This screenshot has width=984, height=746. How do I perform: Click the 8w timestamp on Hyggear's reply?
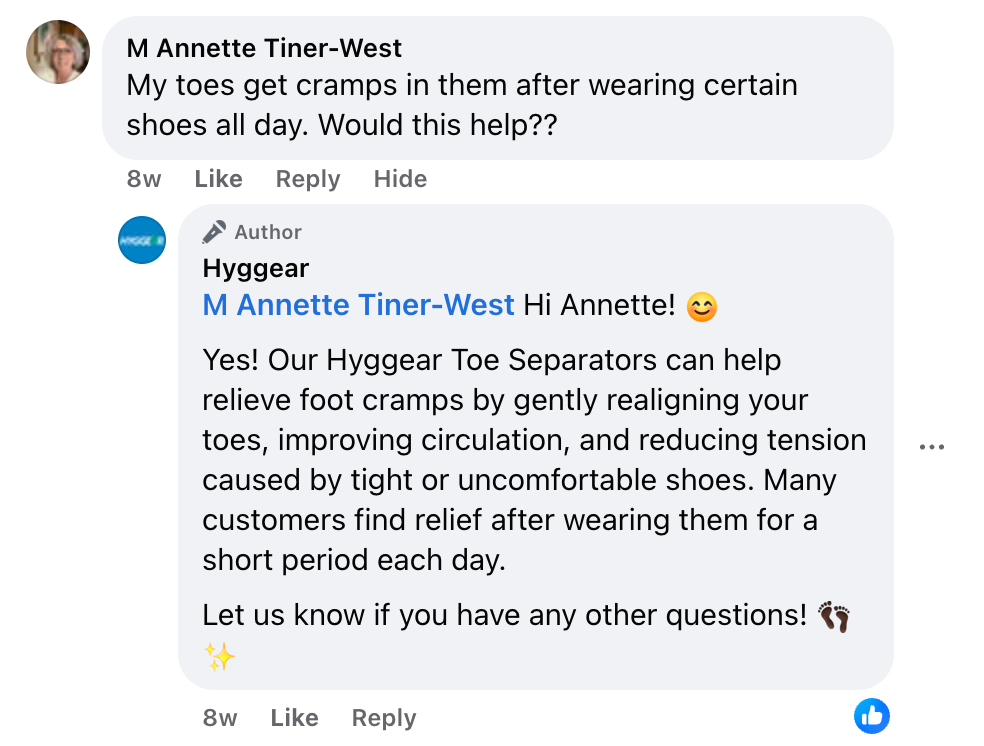220,718
